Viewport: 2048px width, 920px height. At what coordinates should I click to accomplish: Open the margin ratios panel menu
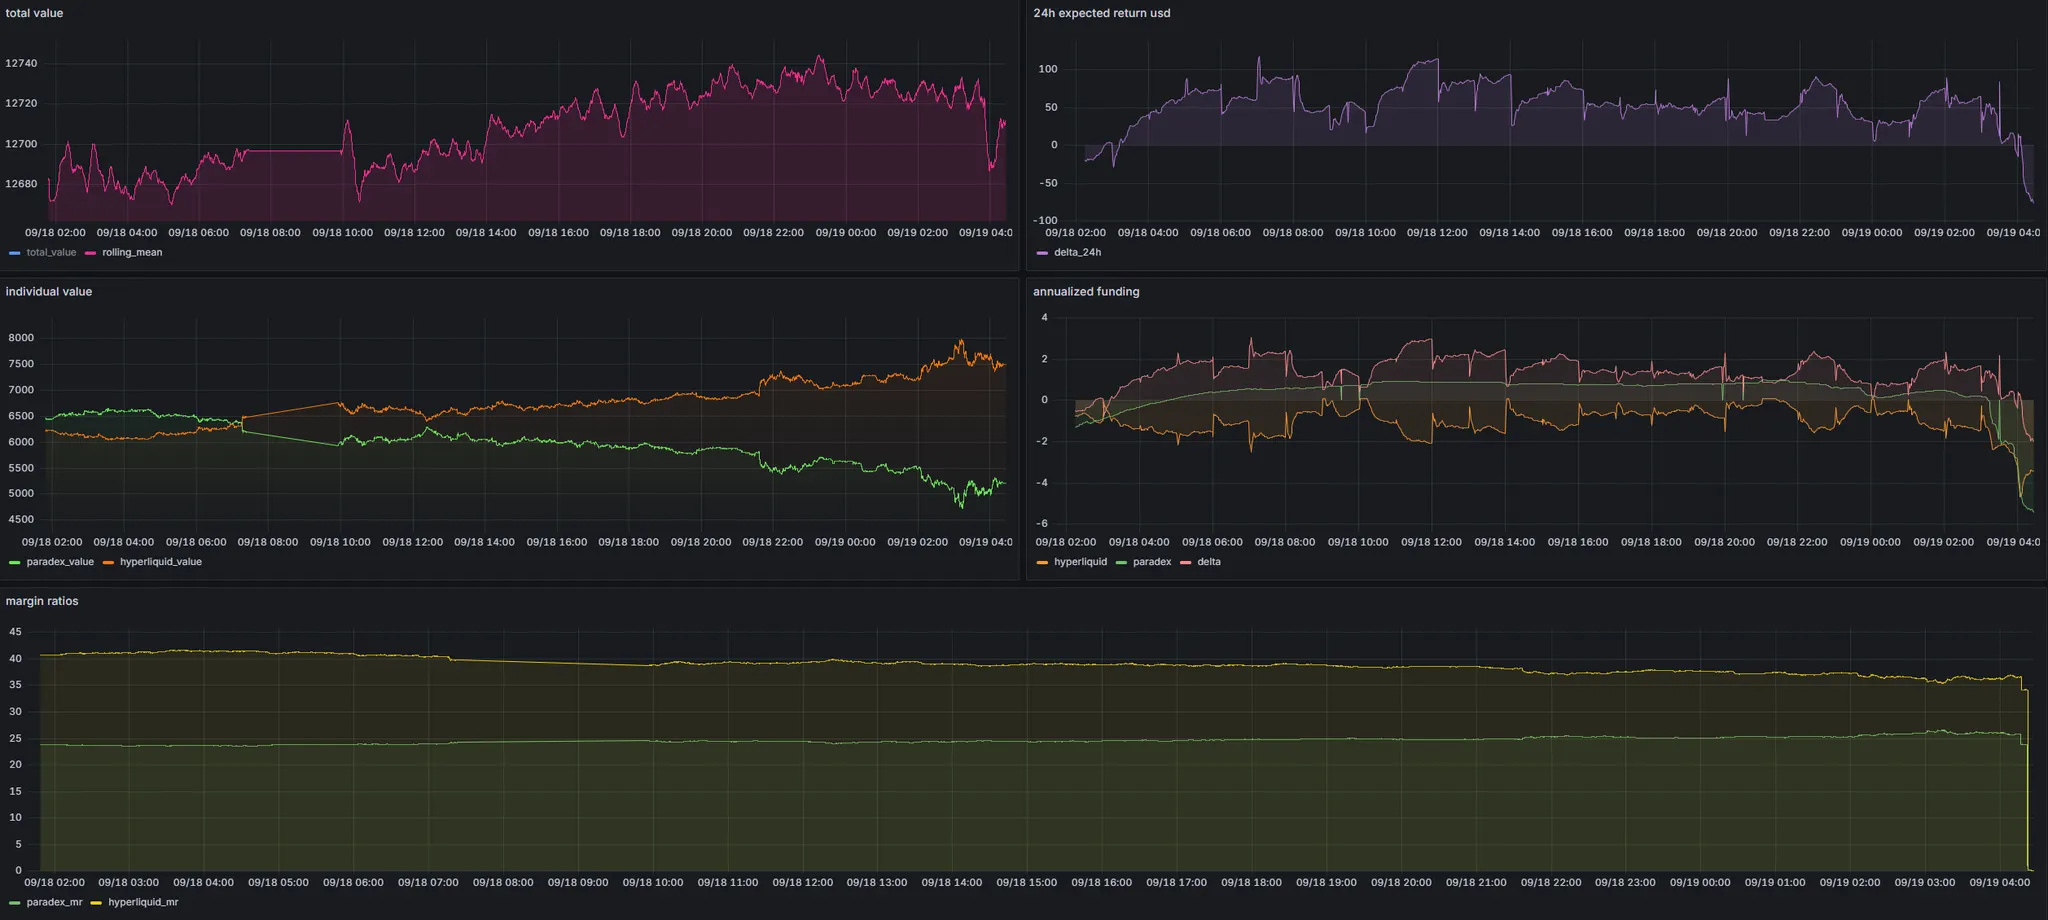(41, 601)
